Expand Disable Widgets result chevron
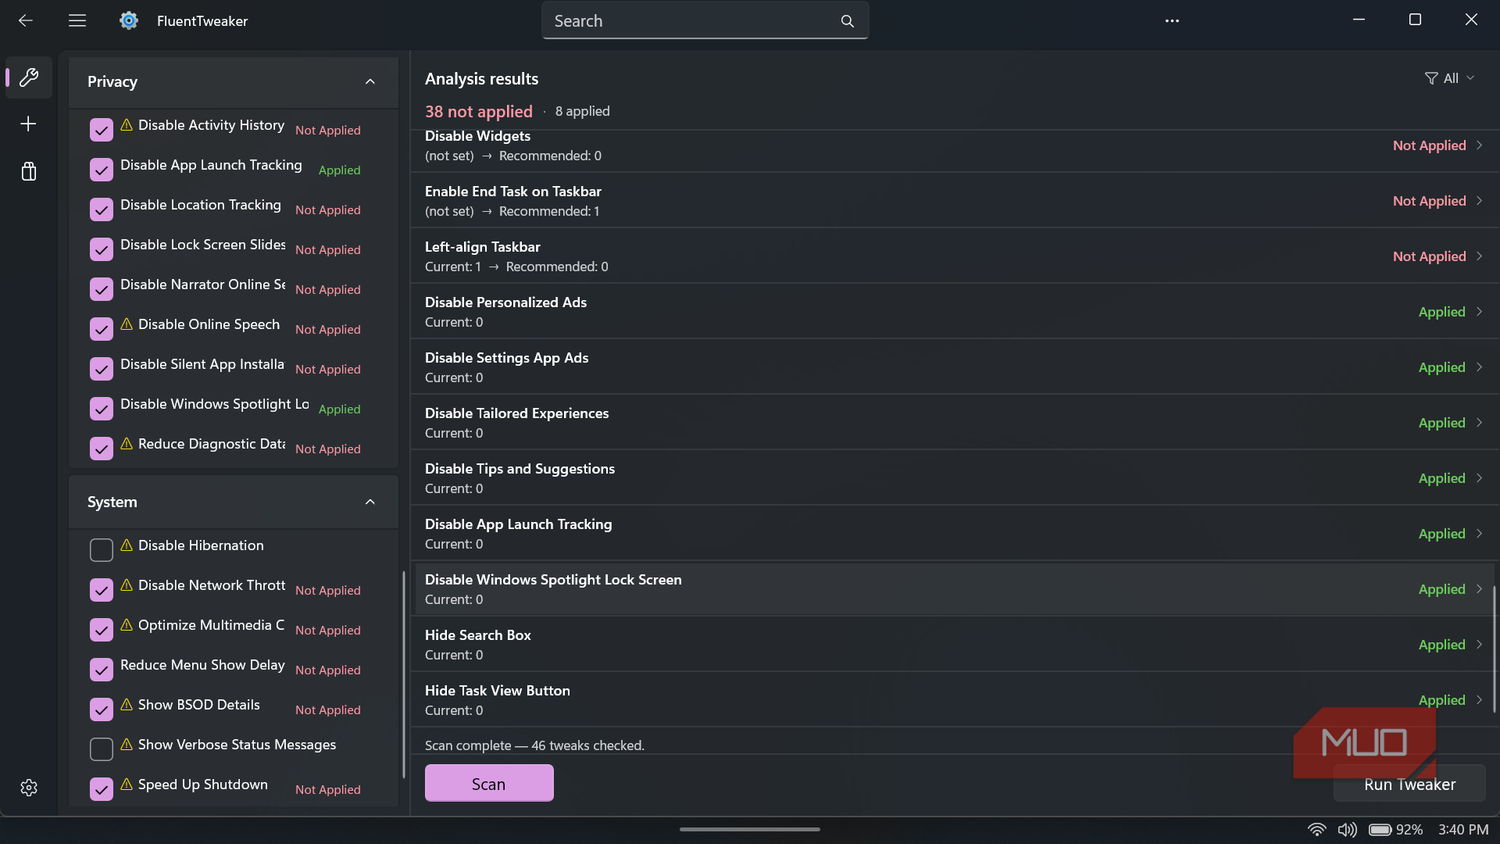This screenshot has height=844, width=1500. 1479,145
